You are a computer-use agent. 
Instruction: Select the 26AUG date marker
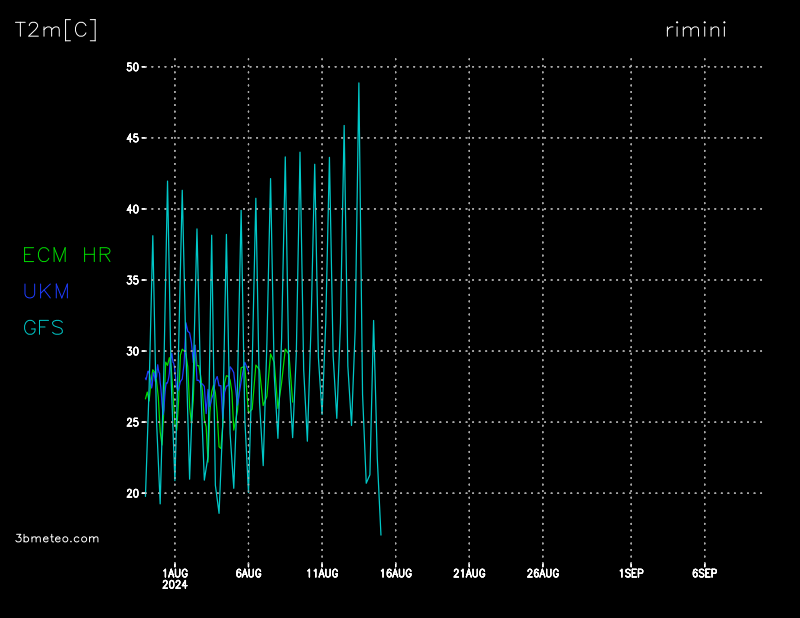542,573
